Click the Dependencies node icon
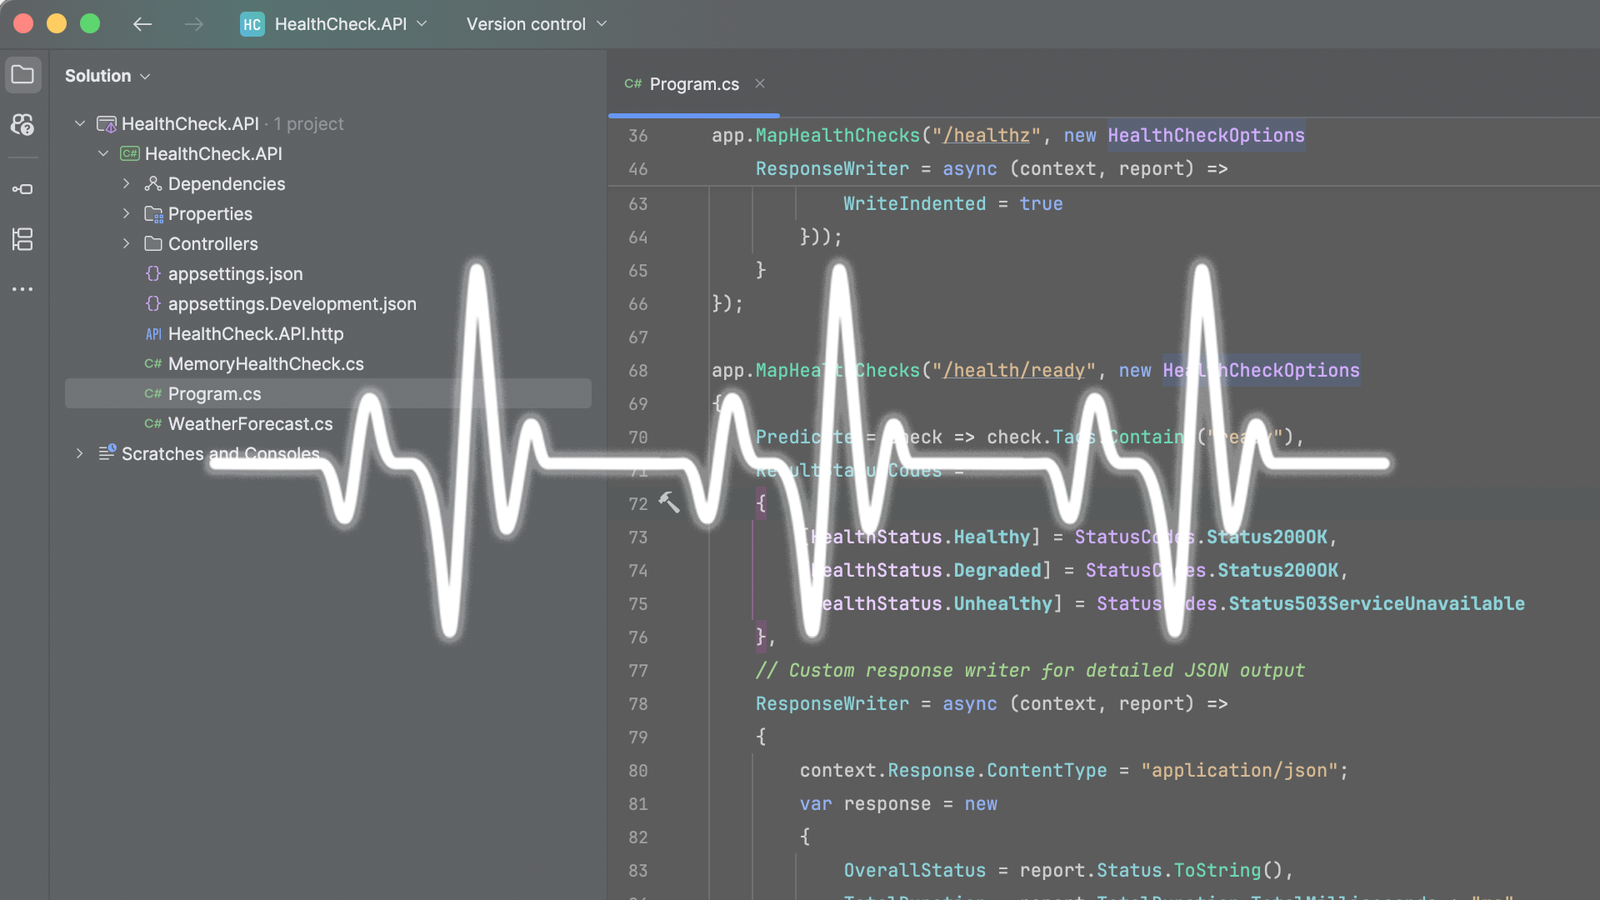Screen dimensions: 1600x900 point(153,184)
